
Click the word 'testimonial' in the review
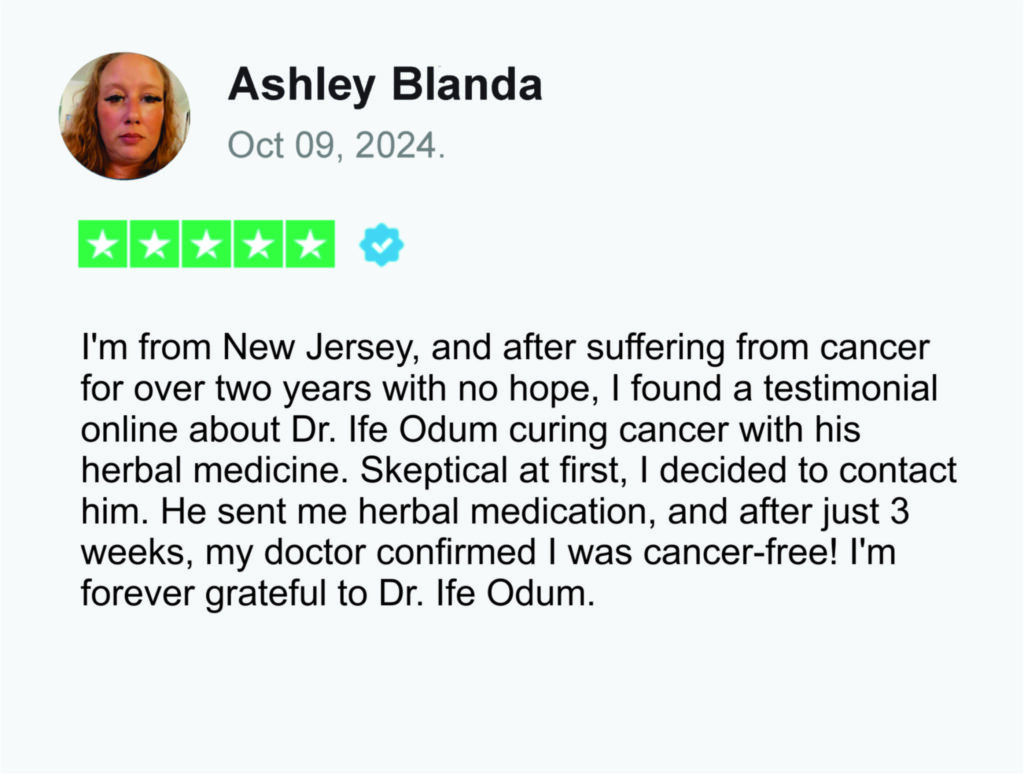[x=851, y=389]
